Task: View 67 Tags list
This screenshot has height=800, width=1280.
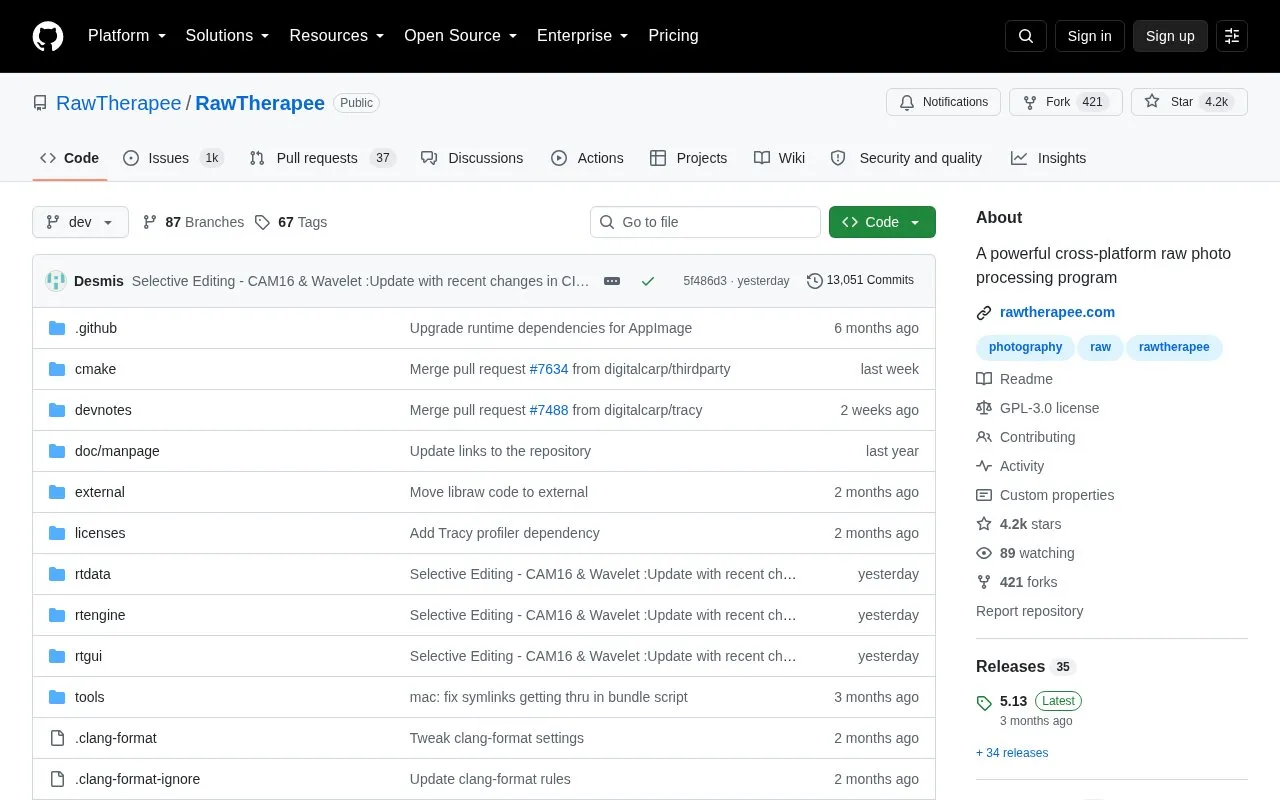Action: [x=290, y=222]
